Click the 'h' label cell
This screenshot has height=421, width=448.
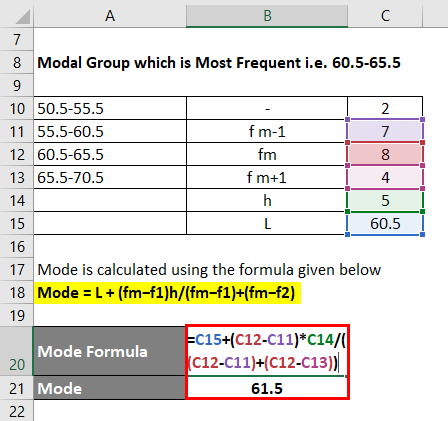click(267, 200)
